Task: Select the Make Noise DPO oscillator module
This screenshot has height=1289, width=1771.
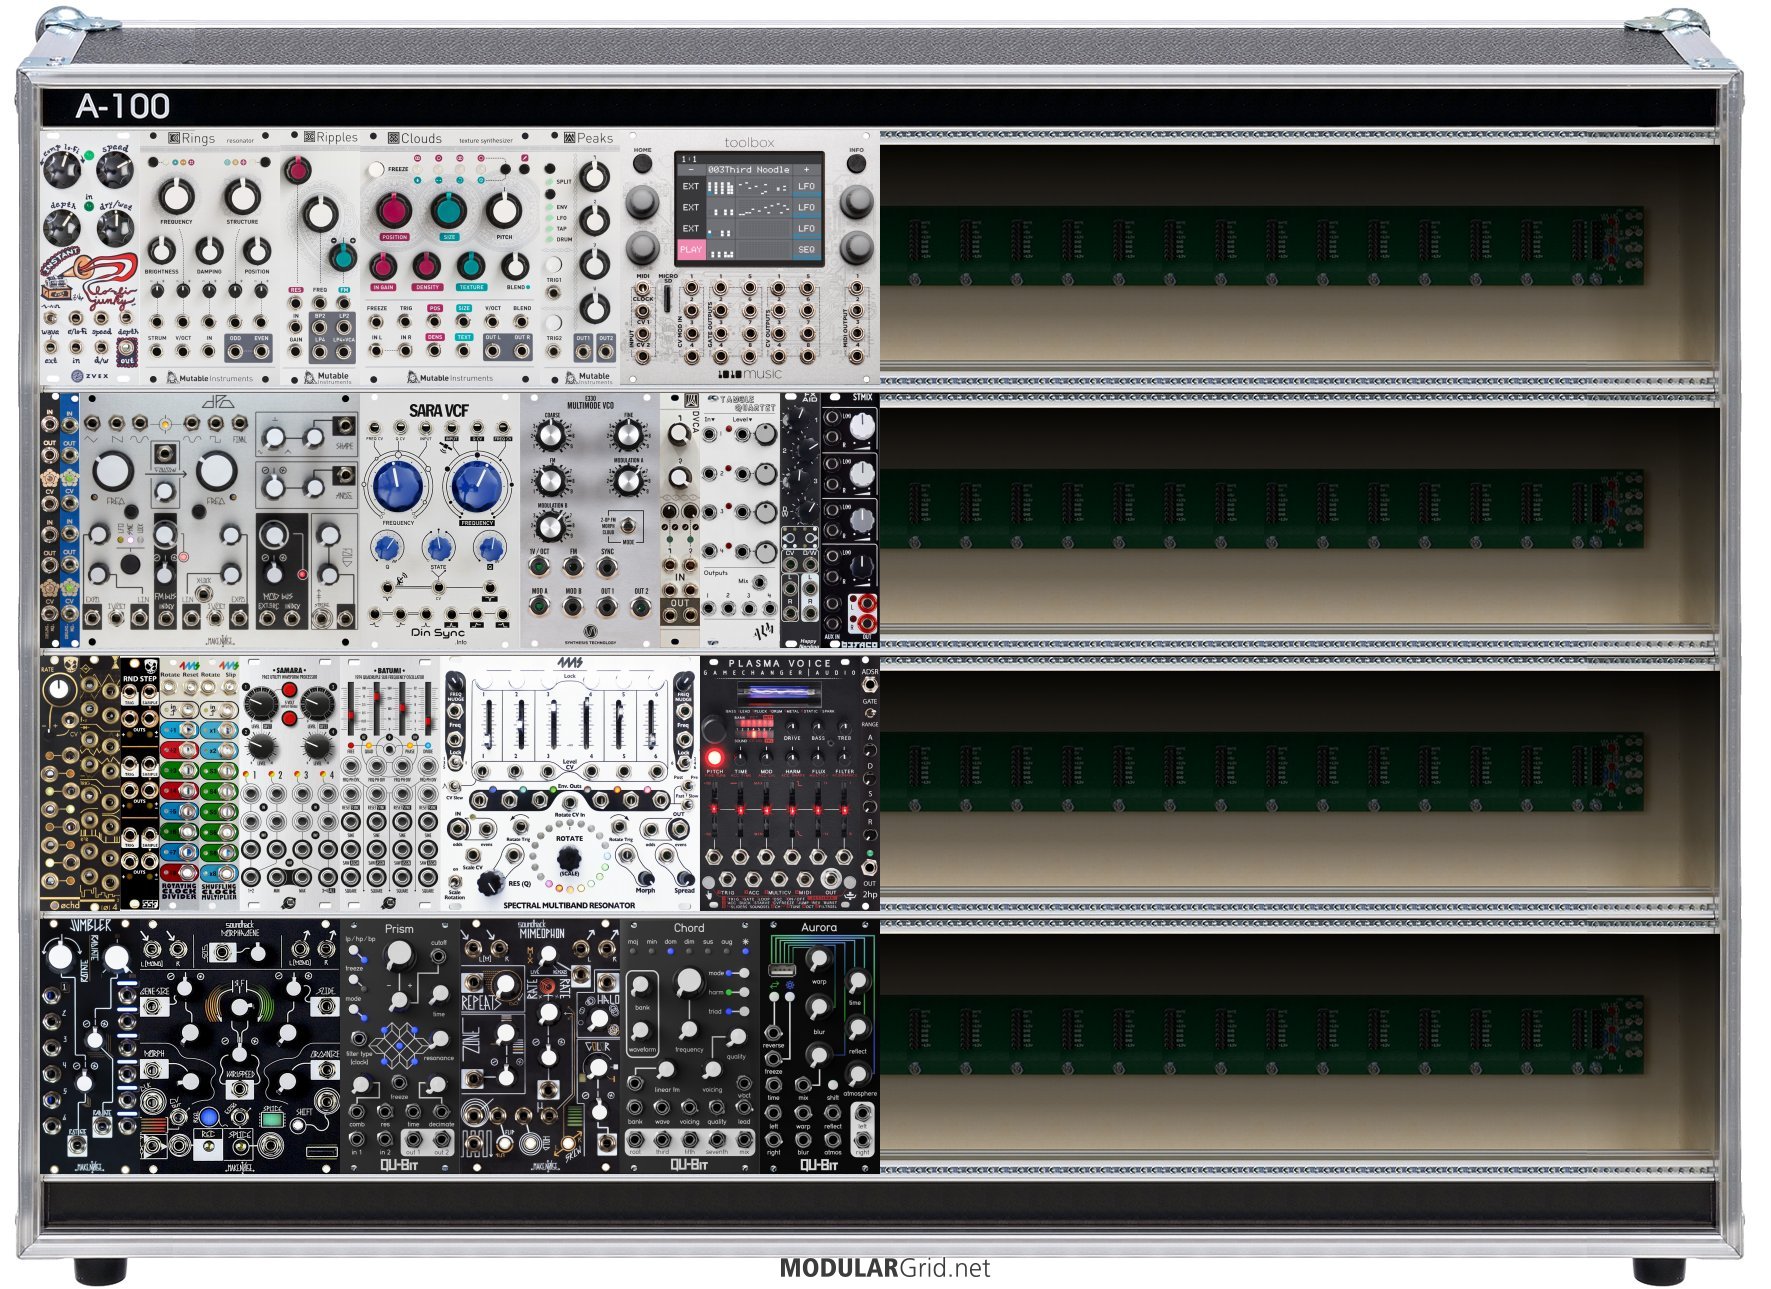Action: 220,520
